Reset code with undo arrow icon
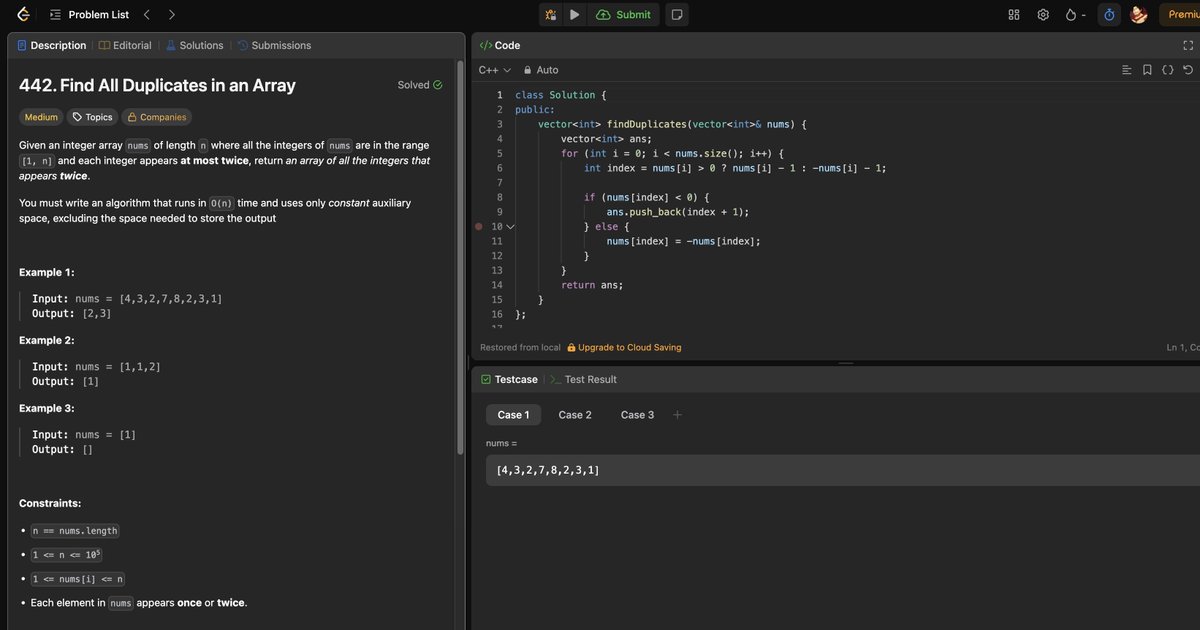1200x630 pixels. (1187, 70)
